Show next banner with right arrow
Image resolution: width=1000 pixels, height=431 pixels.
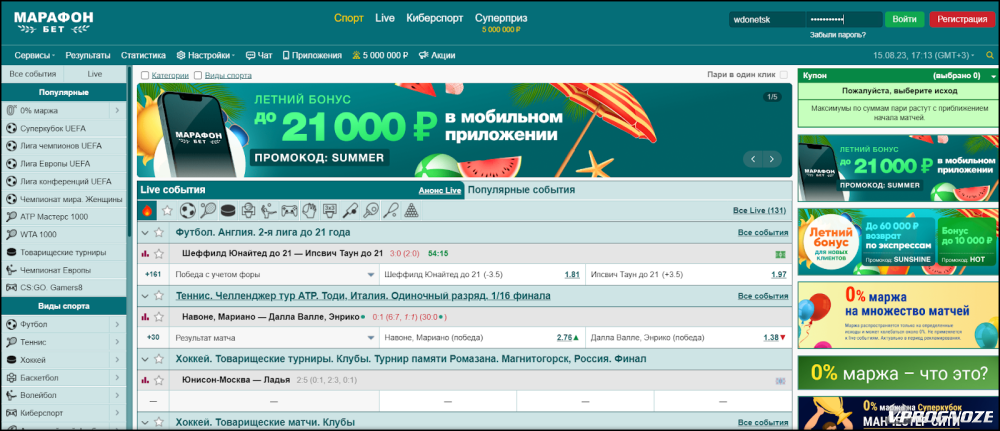coord(772,159)
